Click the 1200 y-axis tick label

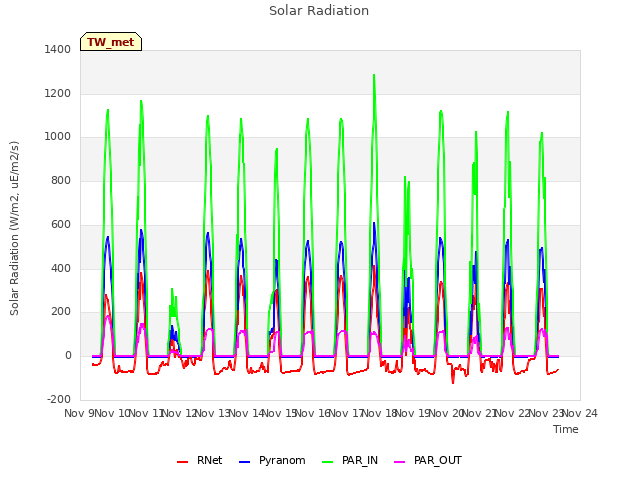coord(58,93)
